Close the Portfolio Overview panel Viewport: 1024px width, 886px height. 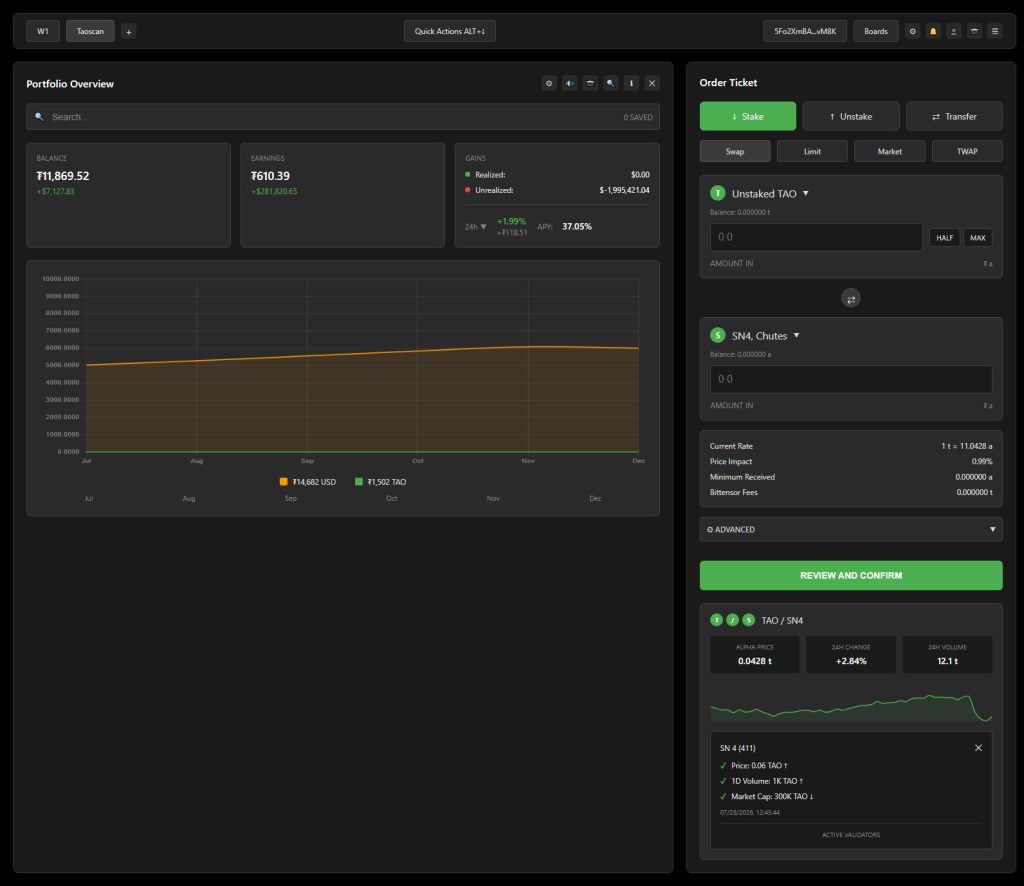point(652,83)
